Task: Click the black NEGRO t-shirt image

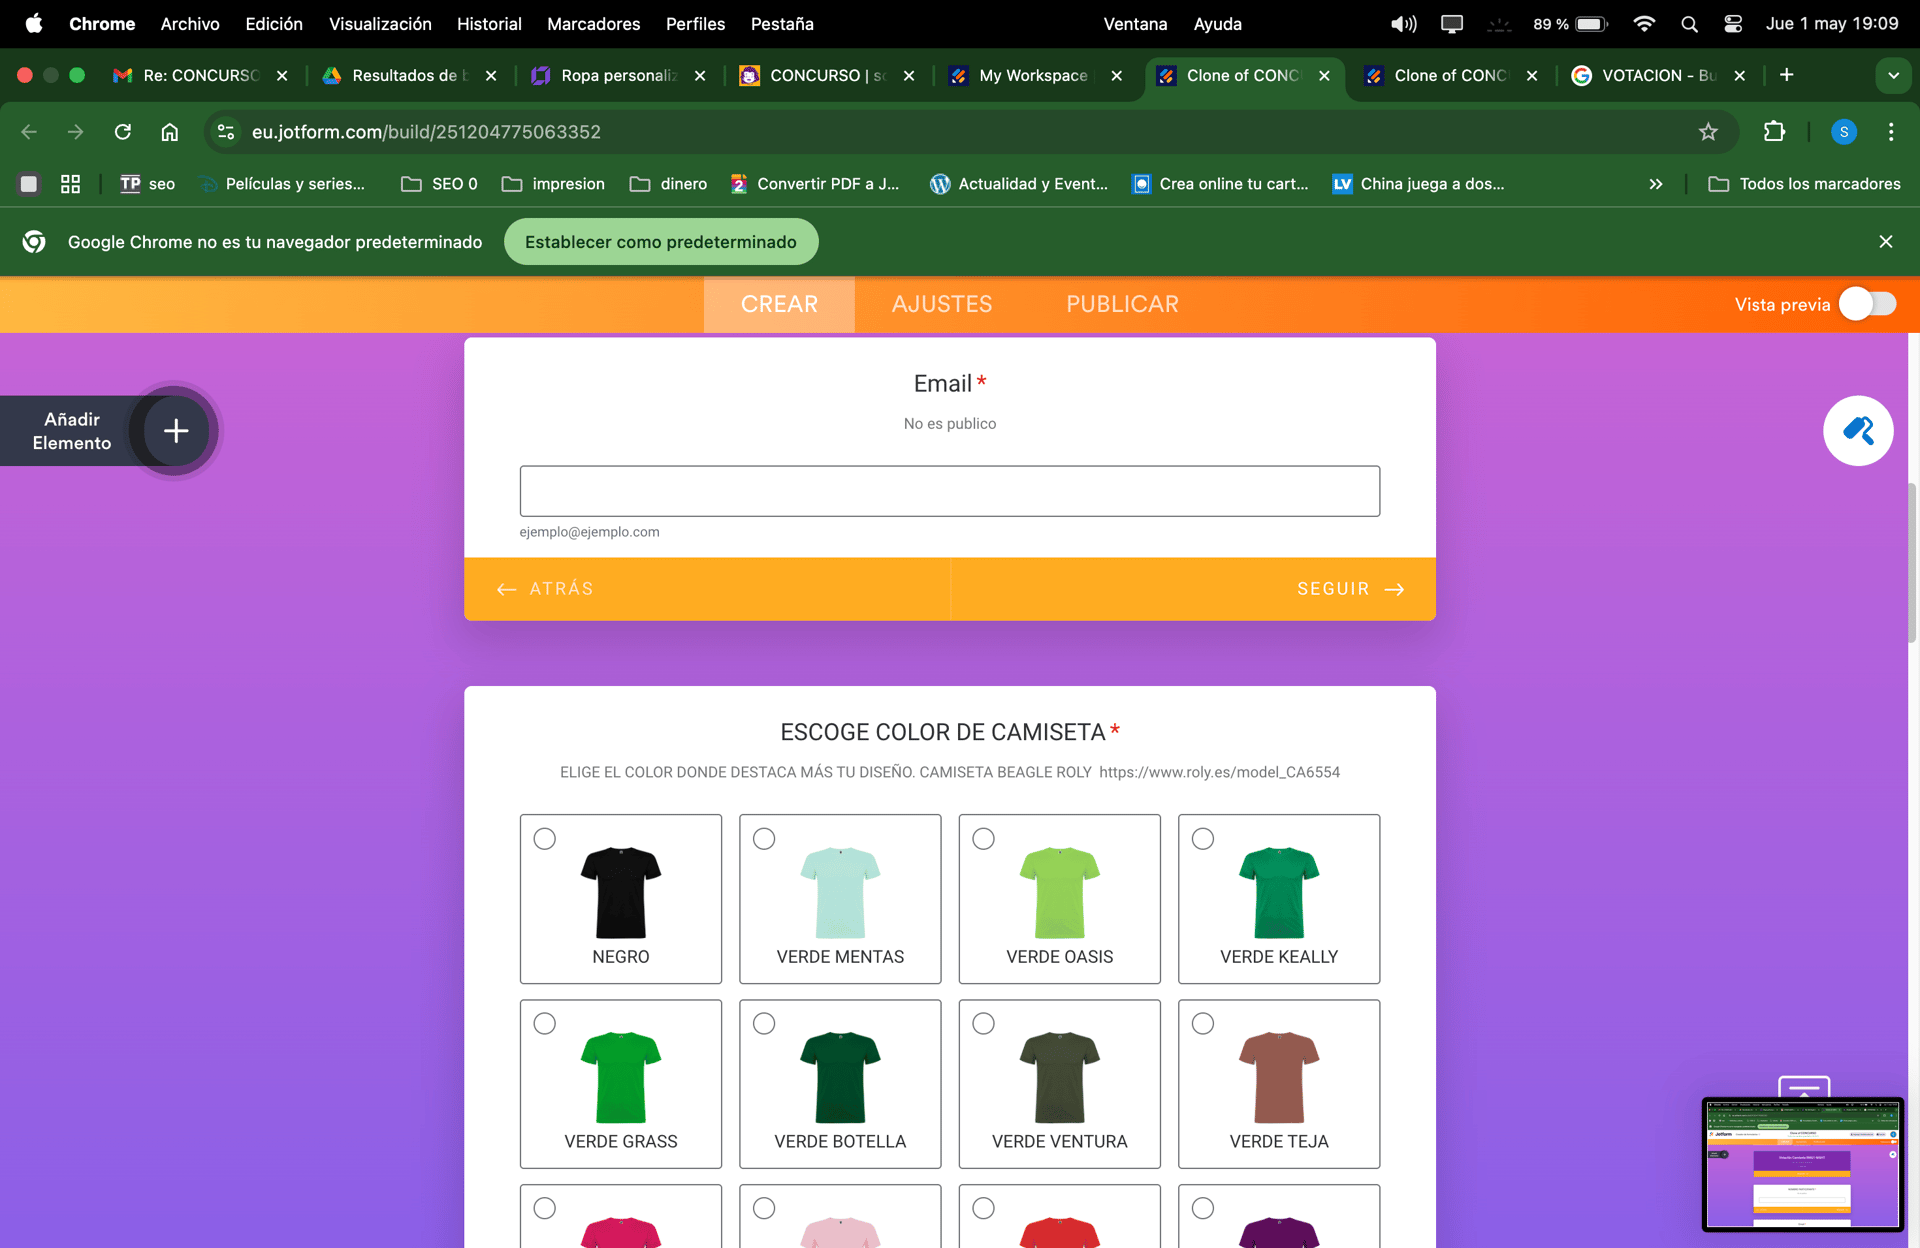Action: click(621, 892)
